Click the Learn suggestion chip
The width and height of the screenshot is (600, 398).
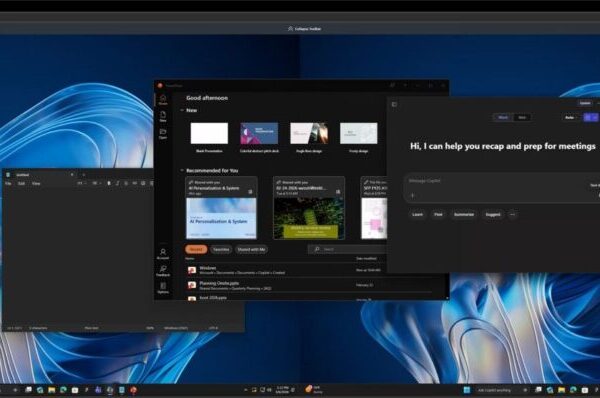pyautogui.click(x=417, y=214)
